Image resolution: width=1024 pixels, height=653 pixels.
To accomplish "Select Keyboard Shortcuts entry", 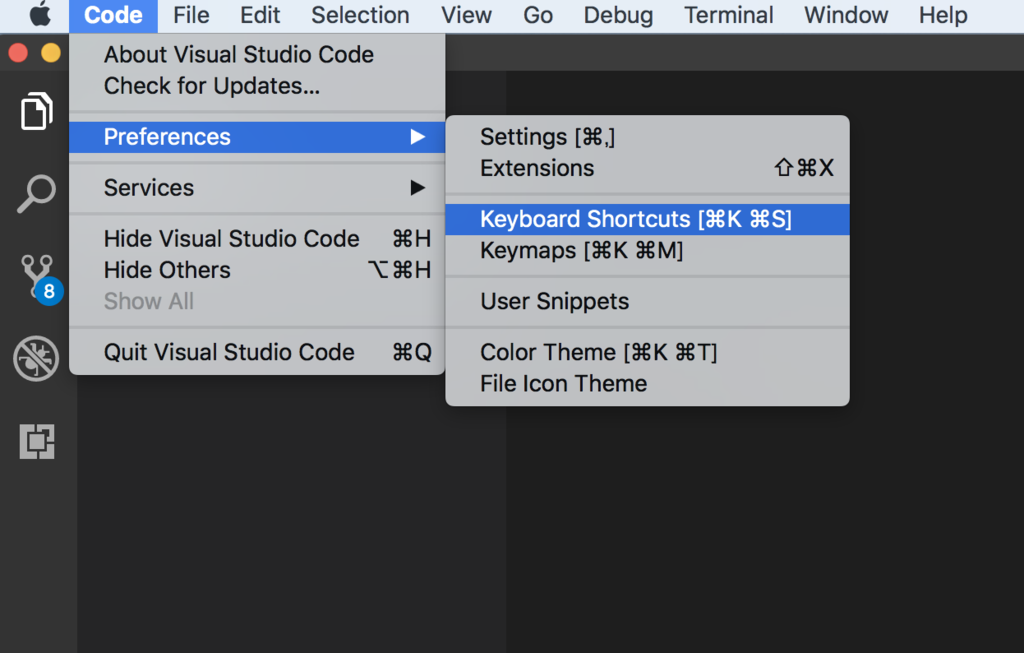I will click(x=647, y=219).
